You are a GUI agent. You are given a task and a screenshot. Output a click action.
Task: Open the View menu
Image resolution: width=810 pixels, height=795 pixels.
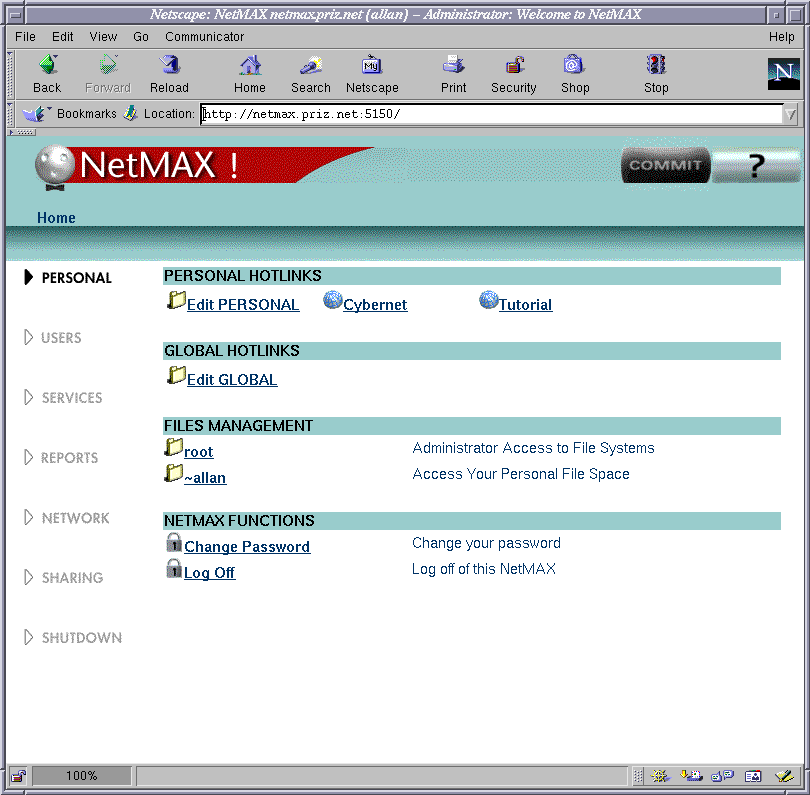(103, 37)
